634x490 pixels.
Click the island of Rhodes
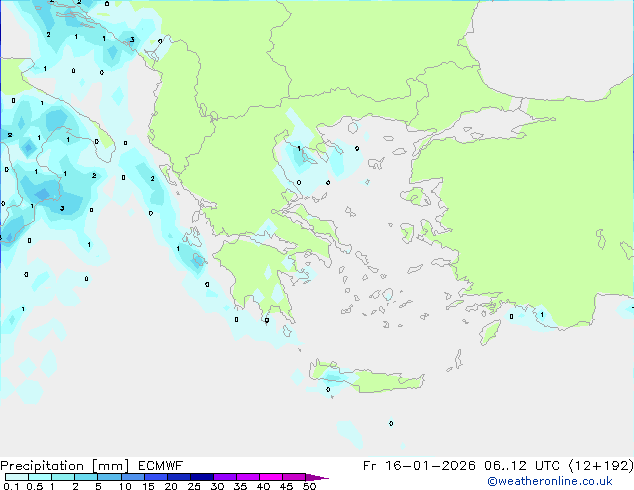pos(489,332)
